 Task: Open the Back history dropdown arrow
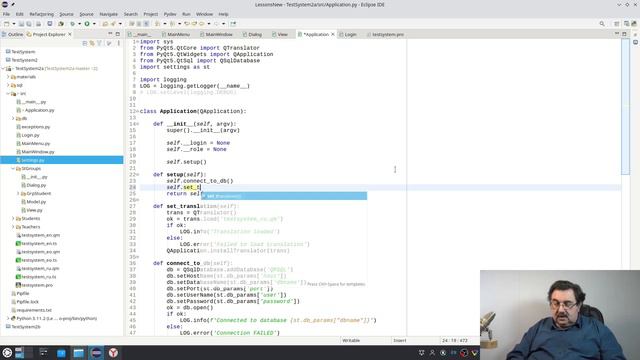coord(209,24)
